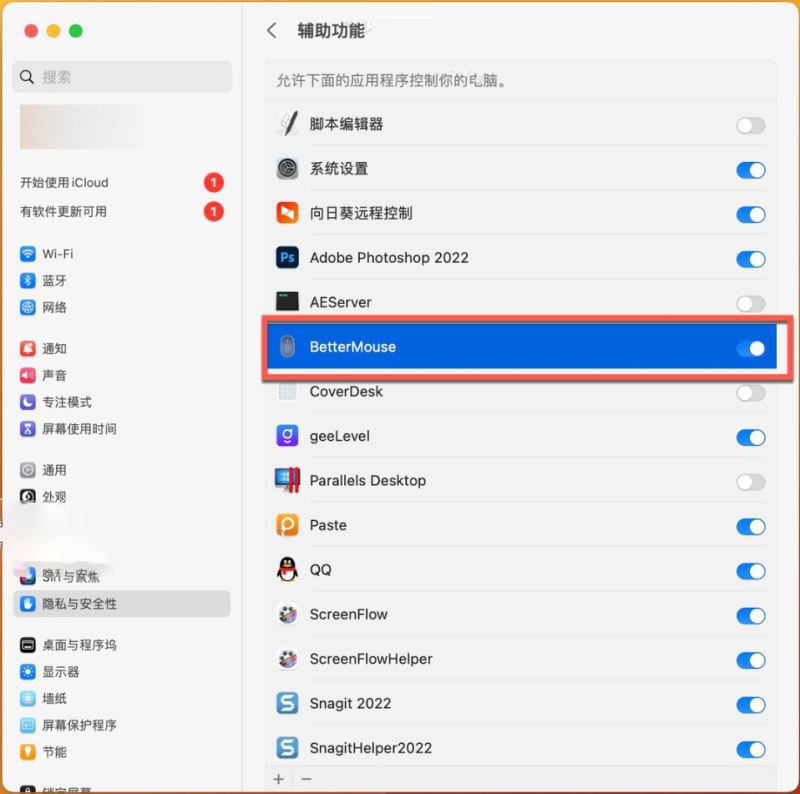Click the geeLevel app icon
Viewport: 800px width, 794px height.
287,436
